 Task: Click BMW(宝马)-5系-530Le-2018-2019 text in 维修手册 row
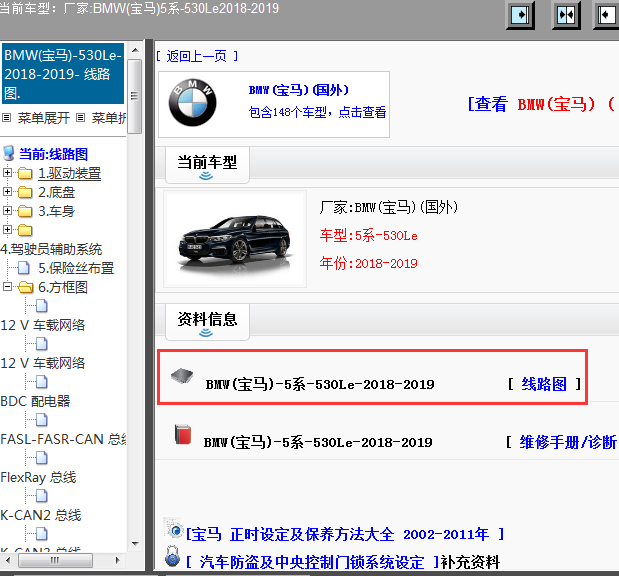pyautogui.click(x=318, y=442)
